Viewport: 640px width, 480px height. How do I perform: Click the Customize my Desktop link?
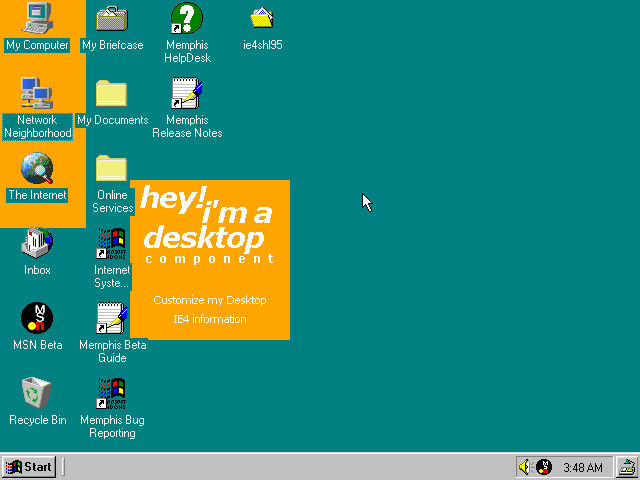tap(210, 300)
